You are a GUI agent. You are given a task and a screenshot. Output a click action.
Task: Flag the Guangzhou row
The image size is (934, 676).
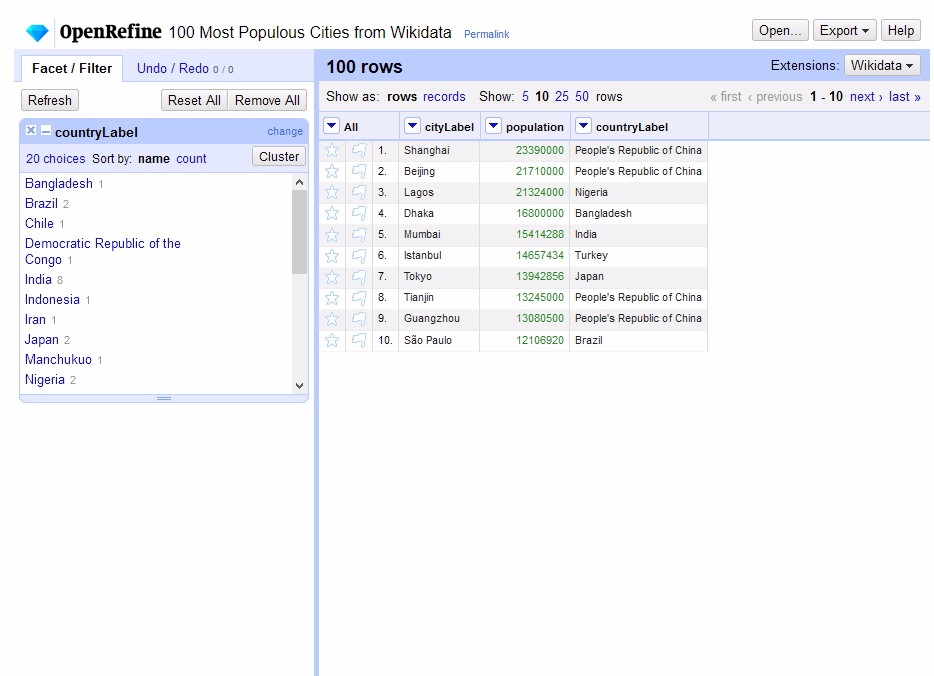[359, 319]
